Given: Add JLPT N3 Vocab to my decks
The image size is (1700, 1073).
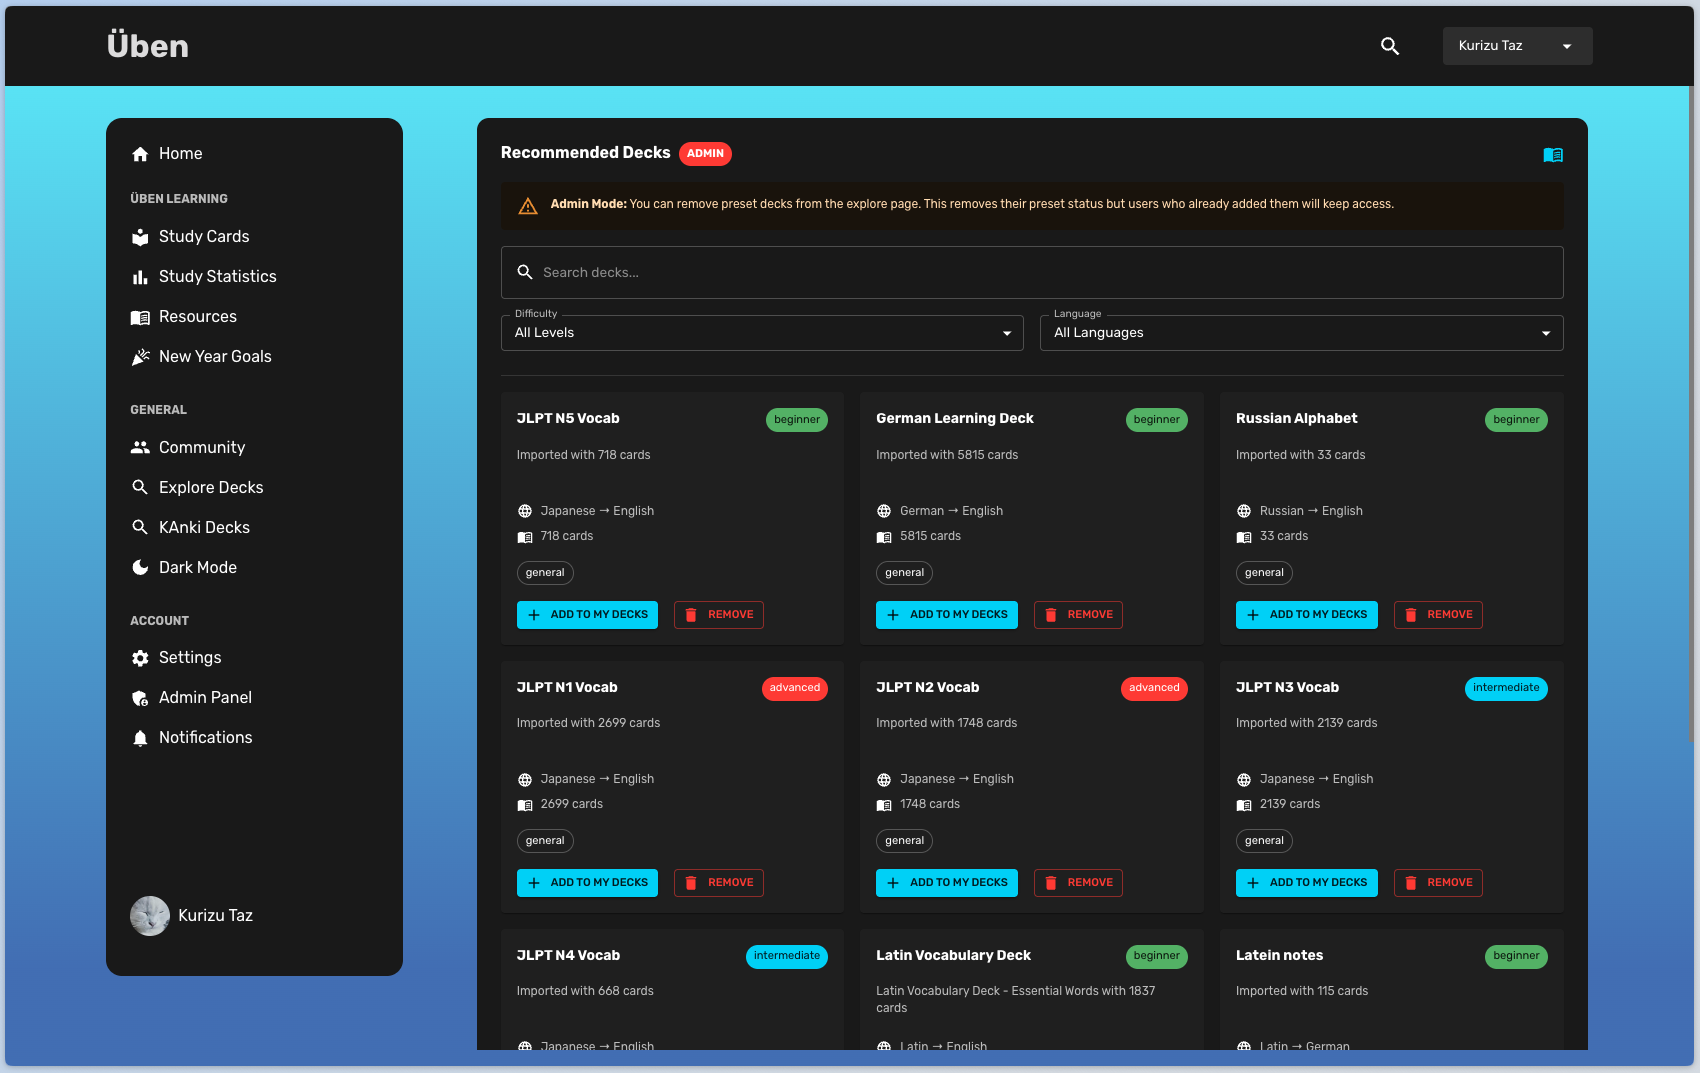Looking at the screenshot, I should point(1306,883).
